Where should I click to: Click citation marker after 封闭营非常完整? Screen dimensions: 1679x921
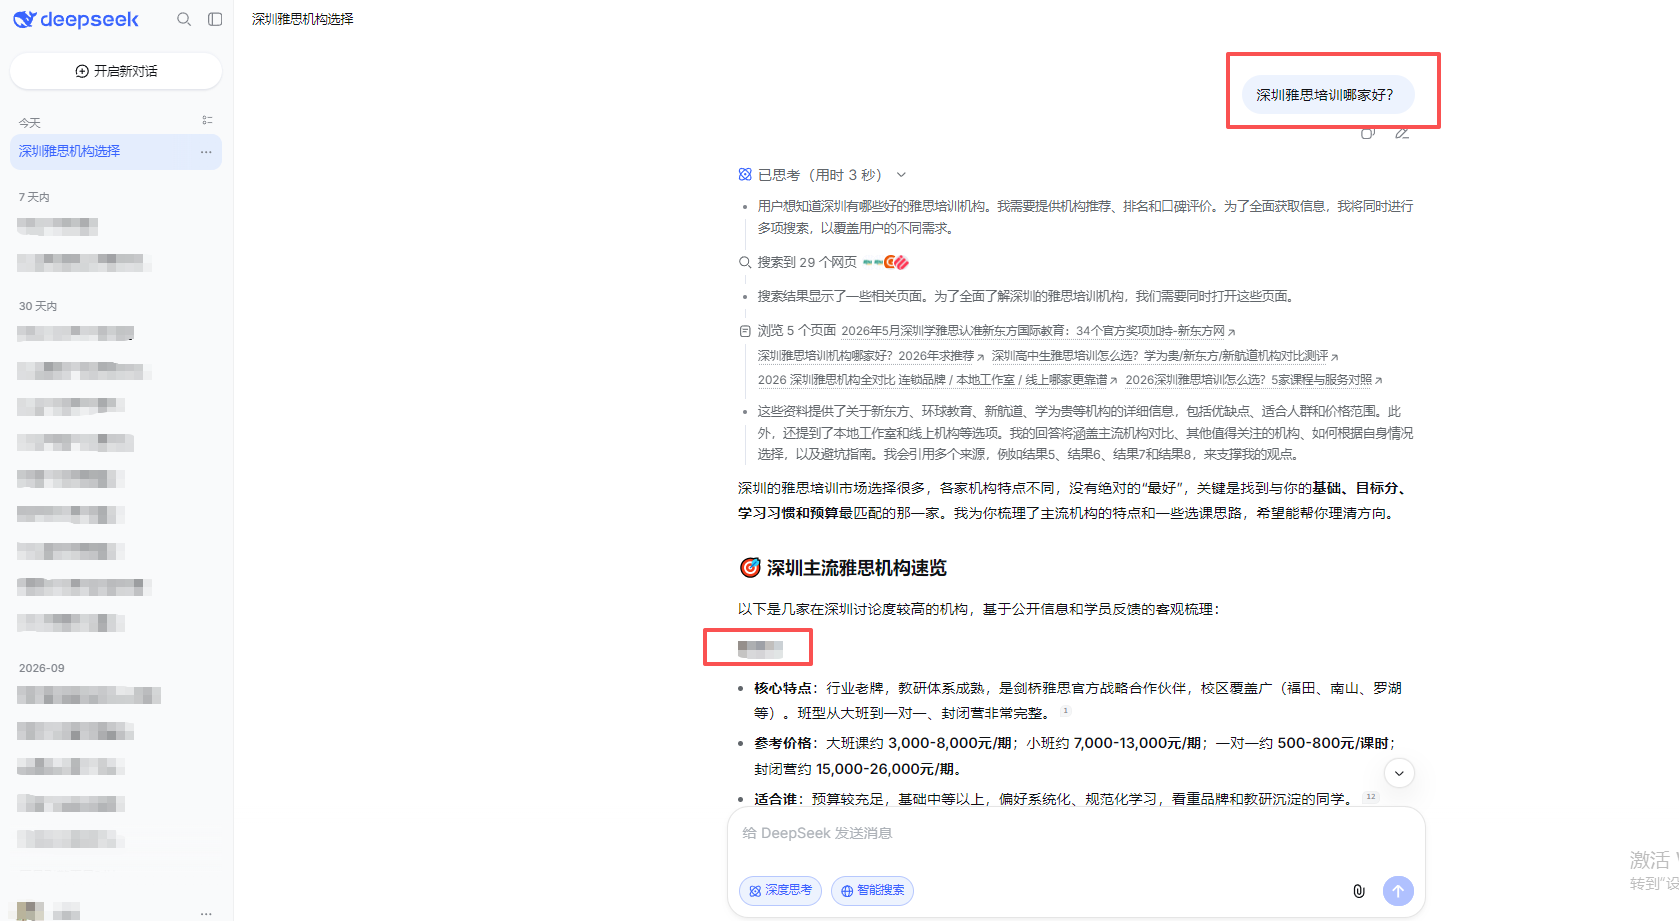pyautogui.click(x=1065, y=711)
